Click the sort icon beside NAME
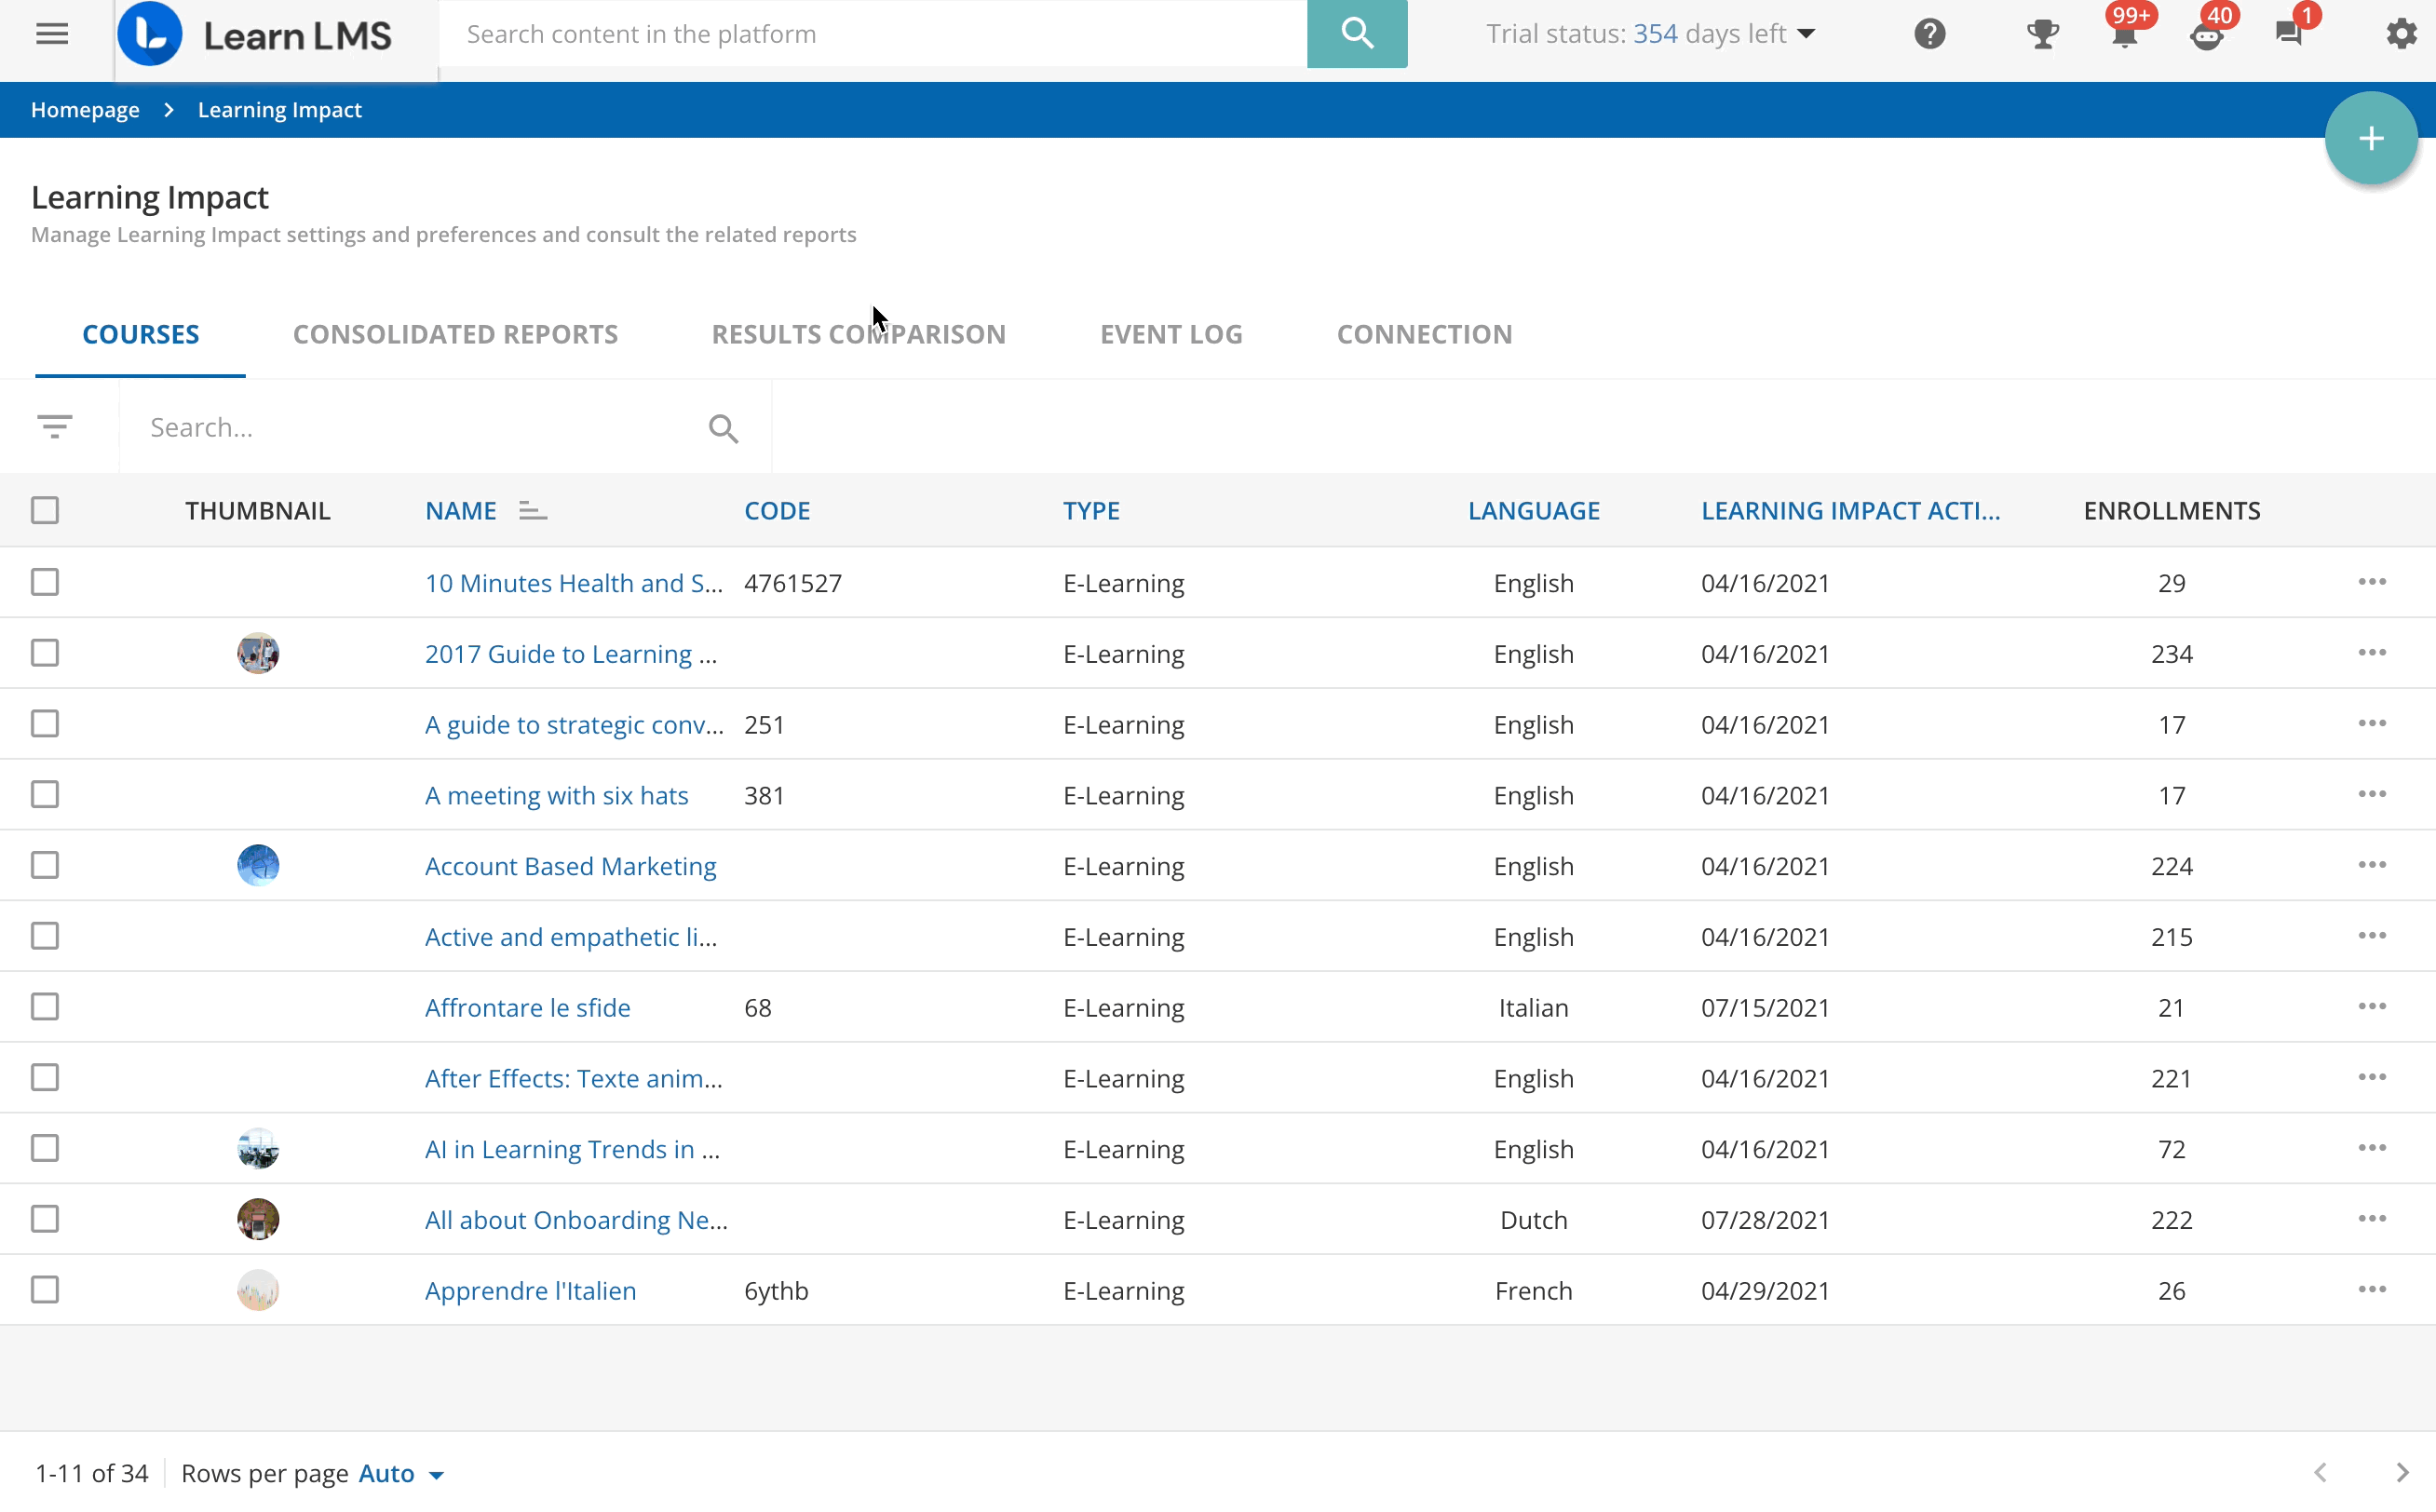The image size is (2436, 1512). tap(533, 511)
